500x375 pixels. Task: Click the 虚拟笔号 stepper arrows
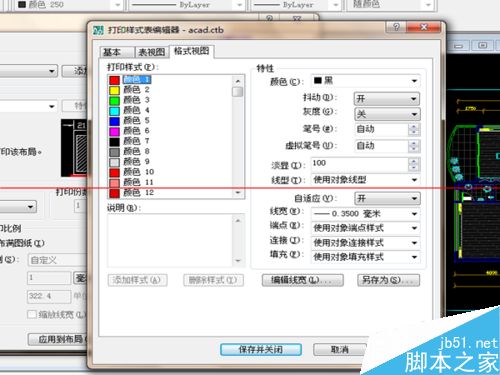point(414,146)
